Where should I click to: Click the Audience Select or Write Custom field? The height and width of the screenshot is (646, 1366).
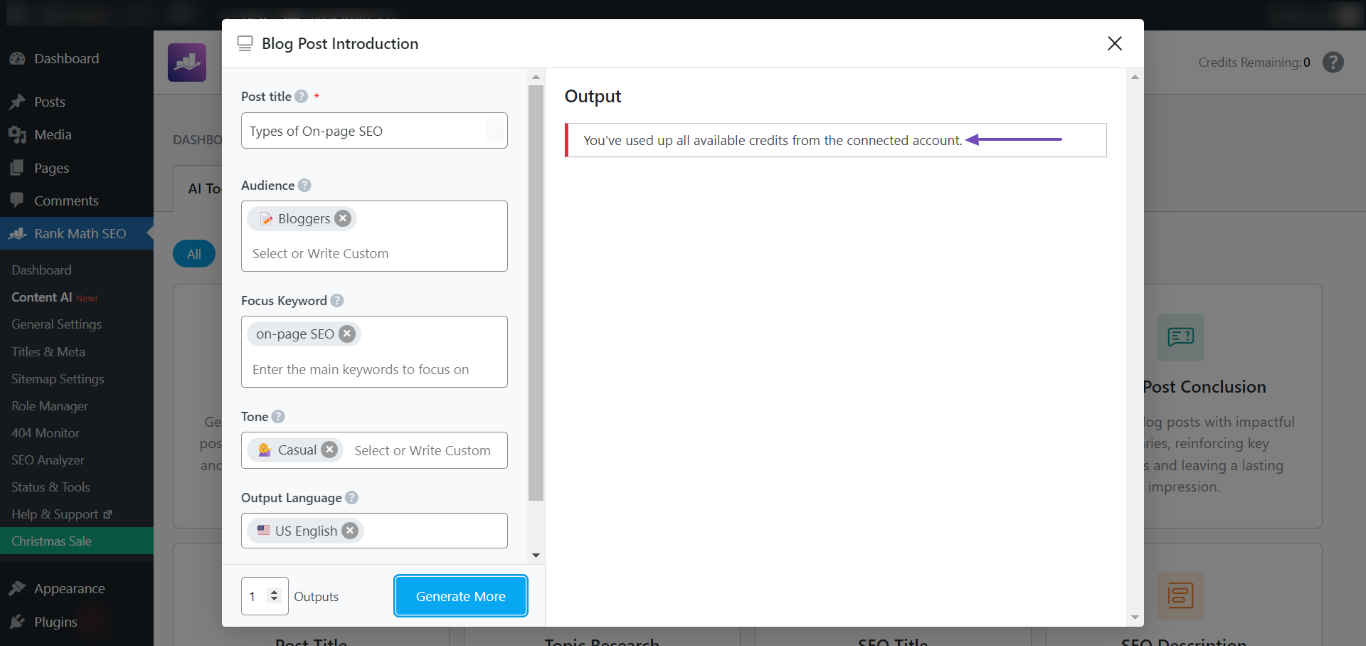coord(374,254)
